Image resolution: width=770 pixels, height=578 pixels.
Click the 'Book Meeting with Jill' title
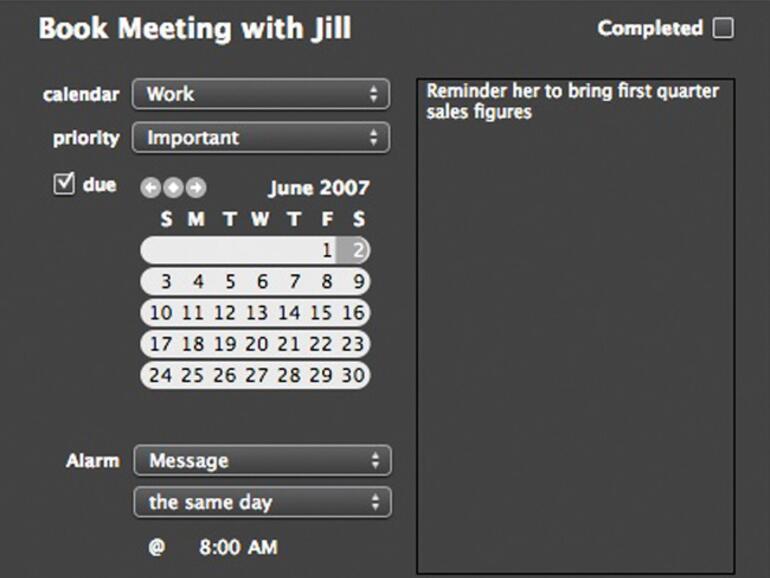195,28
